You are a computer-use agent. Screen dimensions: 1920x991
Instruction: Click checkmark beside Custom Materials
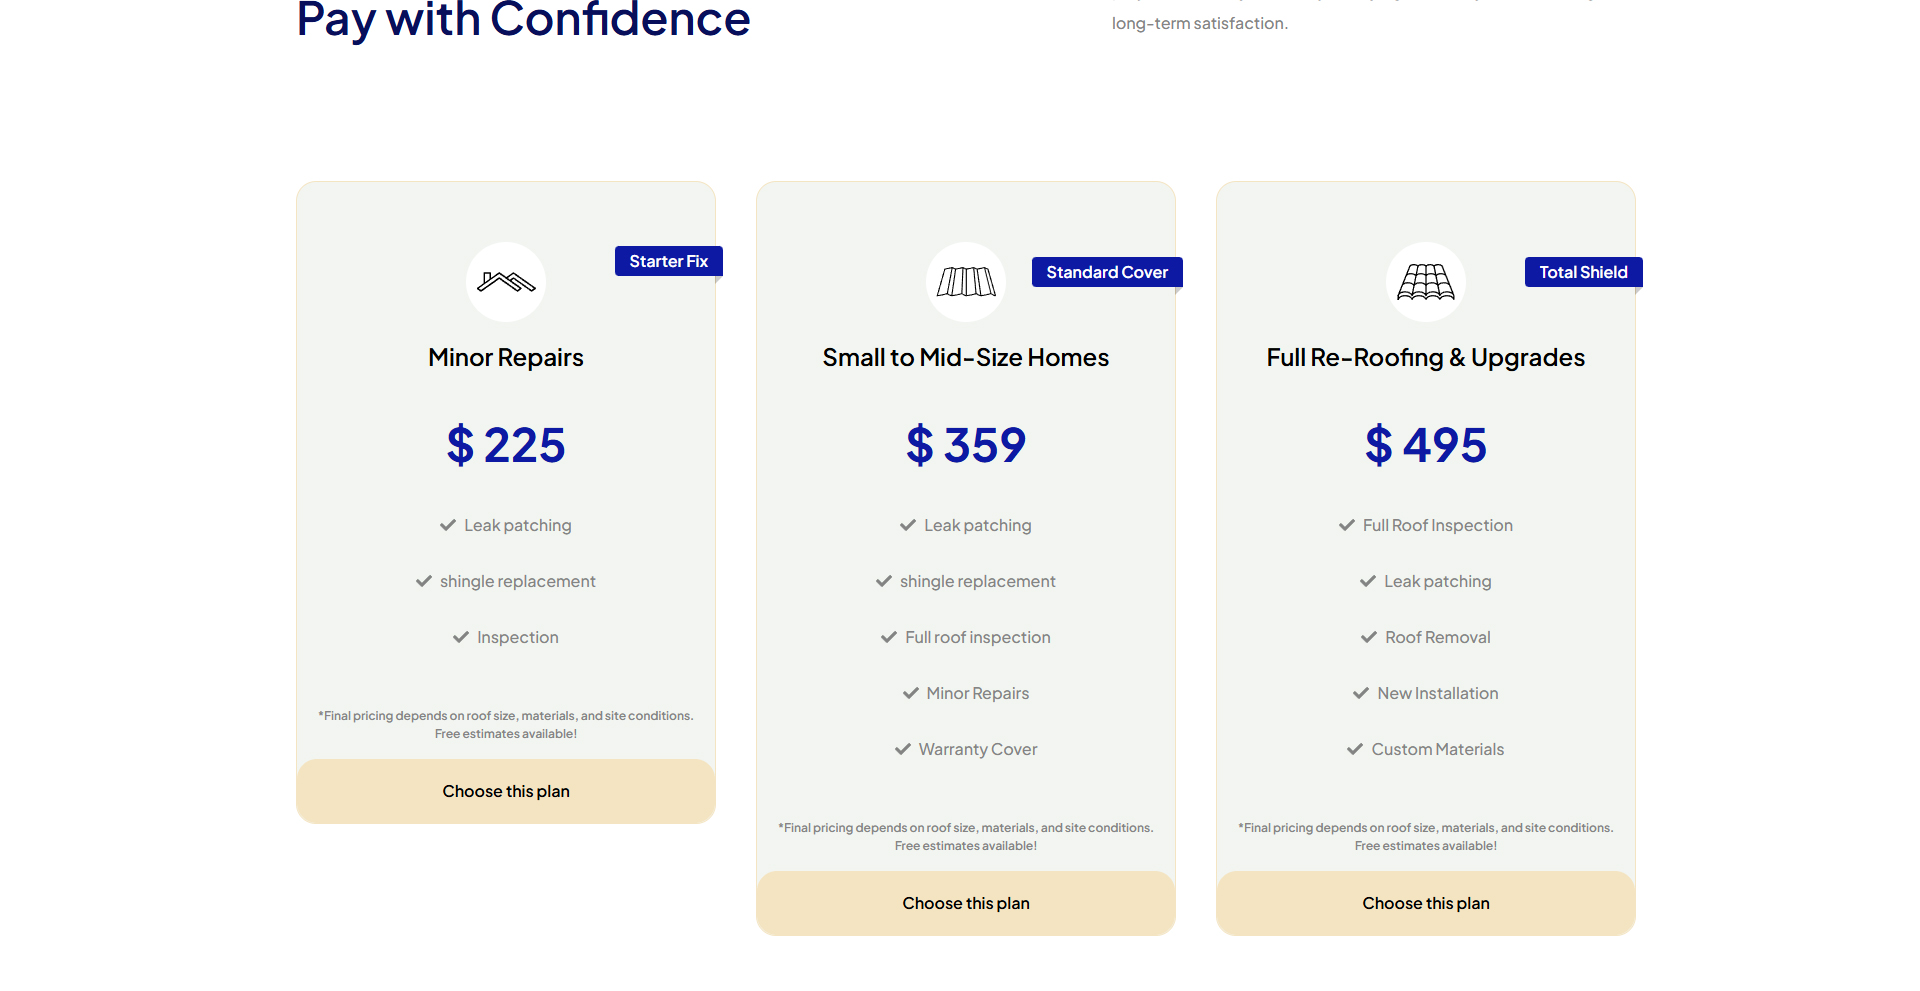click(x=1355, y=749)
